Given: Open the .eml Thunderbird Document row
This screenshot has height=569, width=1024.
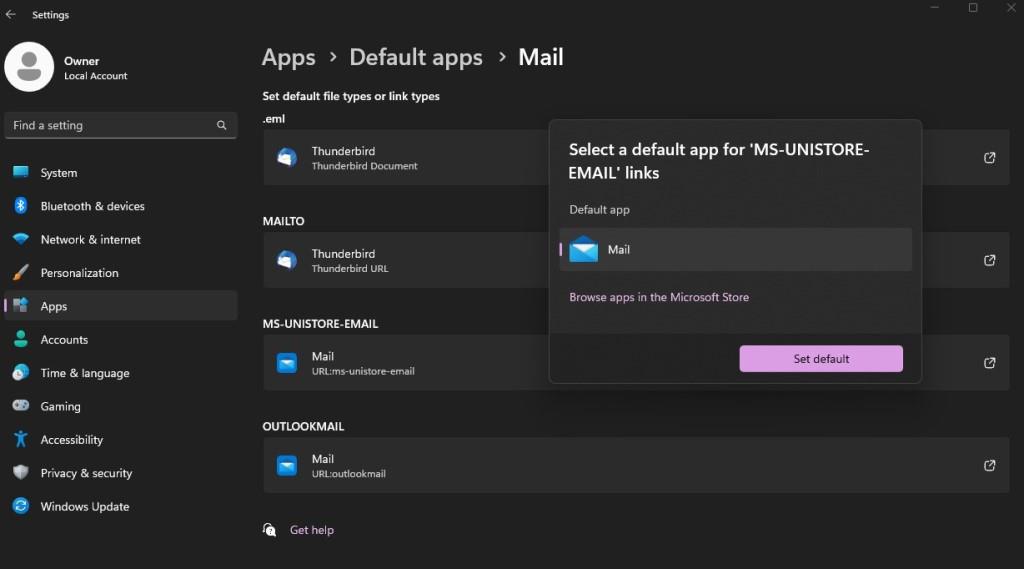Looking at the screenshot, I should [636, 157].
